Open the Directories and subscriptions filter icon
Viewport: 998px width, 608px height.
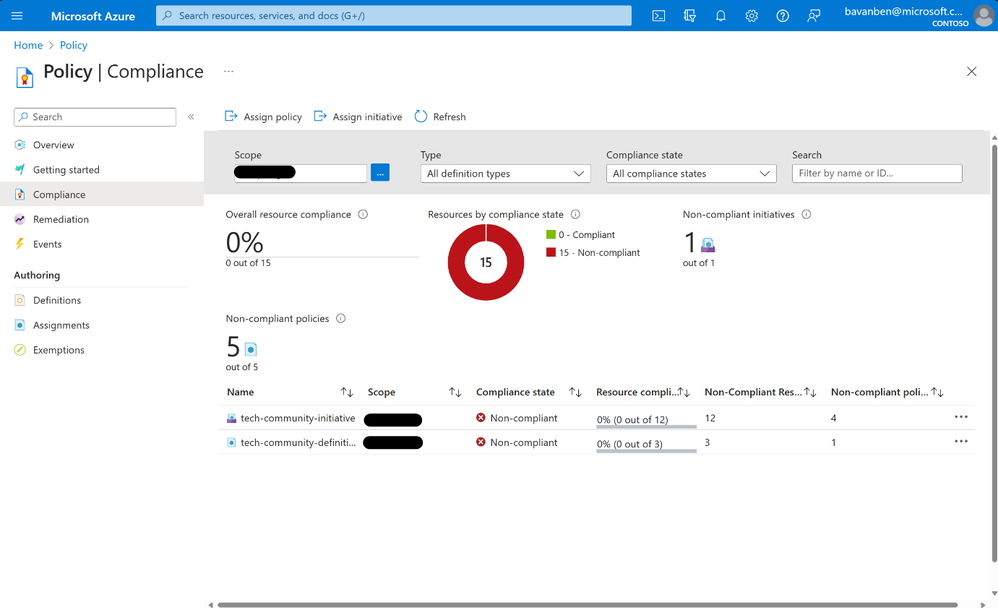point(689,16)
